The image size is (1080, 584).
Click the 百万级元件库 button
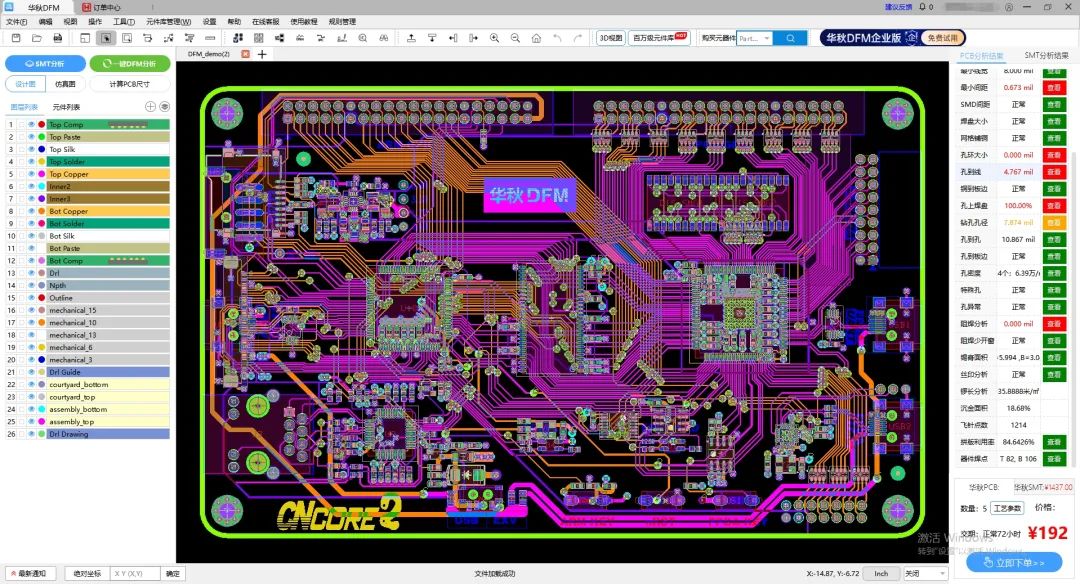point(659,38)
